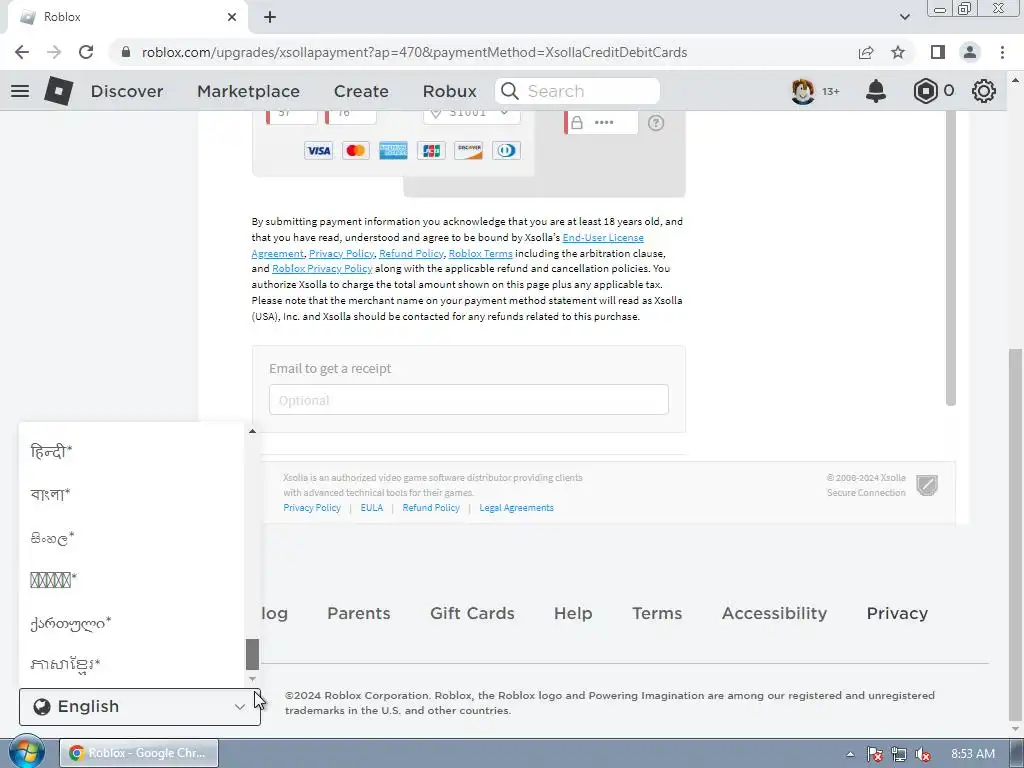Click the Roblox Chrome taskbar button
The image size is (1024, 768).
pos(139,753)
